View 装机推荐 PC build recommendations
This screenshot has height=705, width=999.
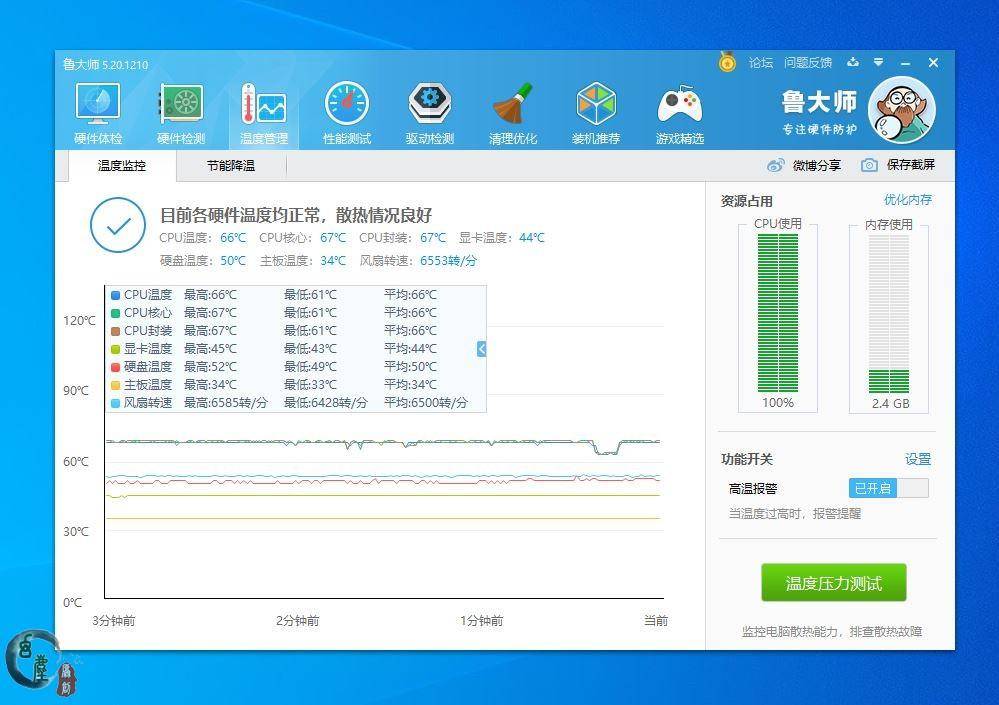596,107
